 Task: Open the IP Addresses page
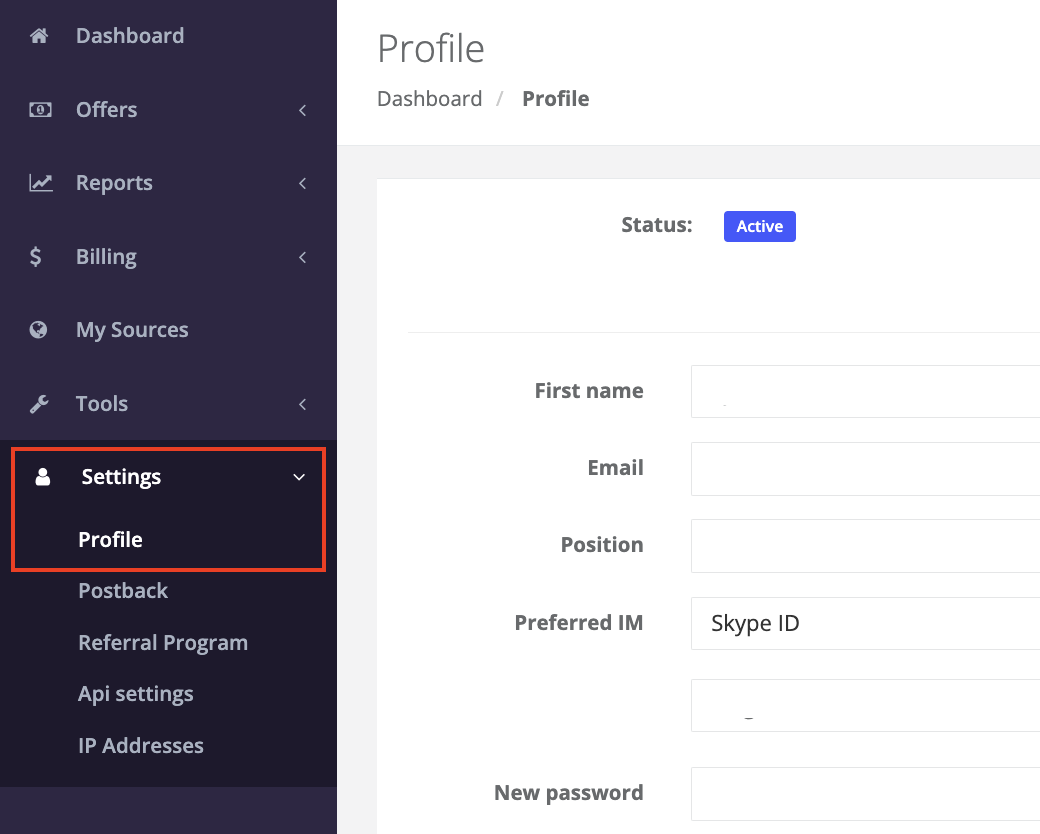pos(141,745)
